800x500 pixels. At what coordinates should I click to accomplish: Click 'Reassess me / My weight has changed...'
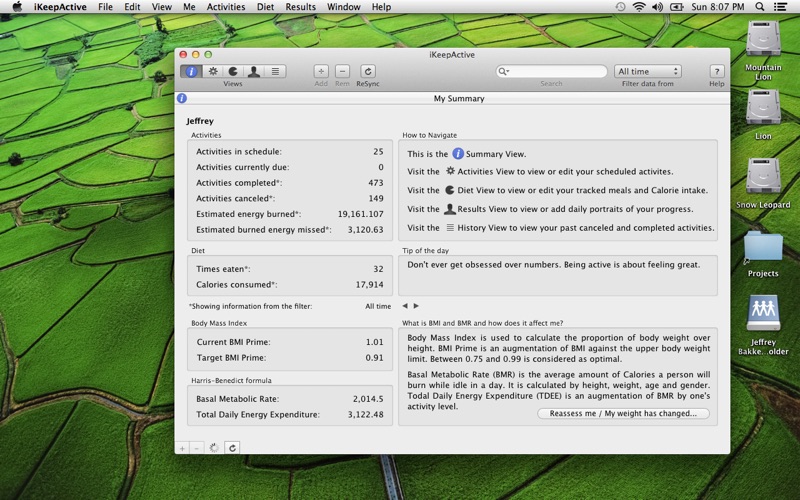[623, 413]
